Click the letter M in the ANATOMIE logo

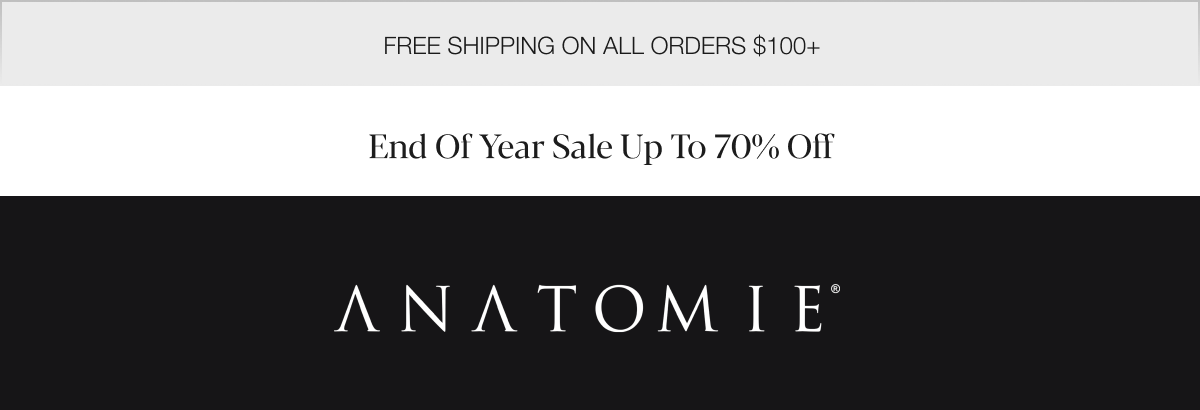coord(687,309)
